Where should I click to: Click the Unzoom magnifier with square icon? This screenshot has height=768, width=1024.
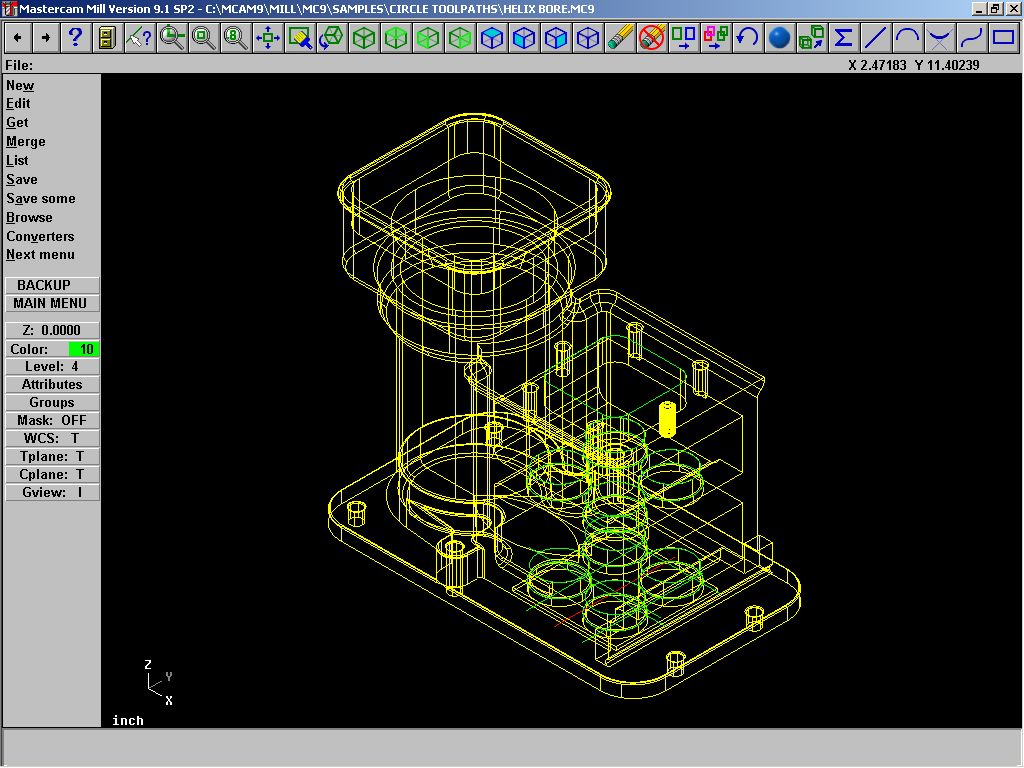click(x=204, y=38)
